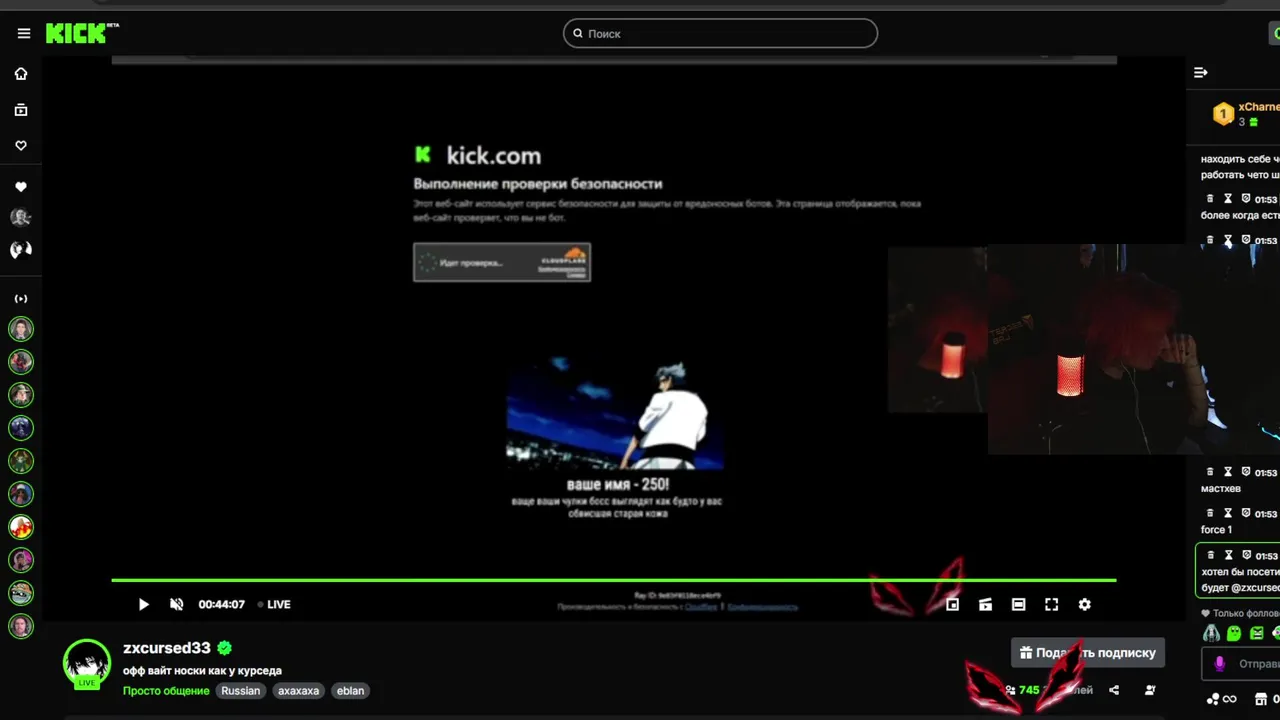Toggle theater mode
This screenshot has width=1280, height=720.
coord(1018,604)
